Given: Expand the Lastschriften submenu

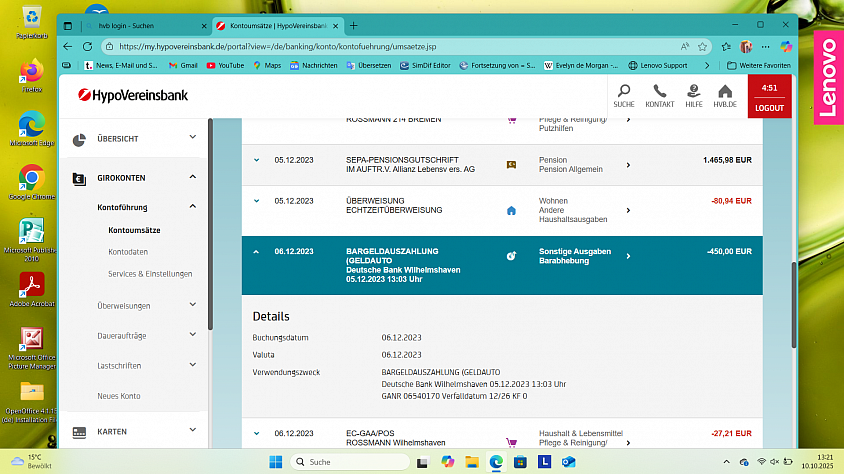Looking at the screenshot, I should 193,365.
